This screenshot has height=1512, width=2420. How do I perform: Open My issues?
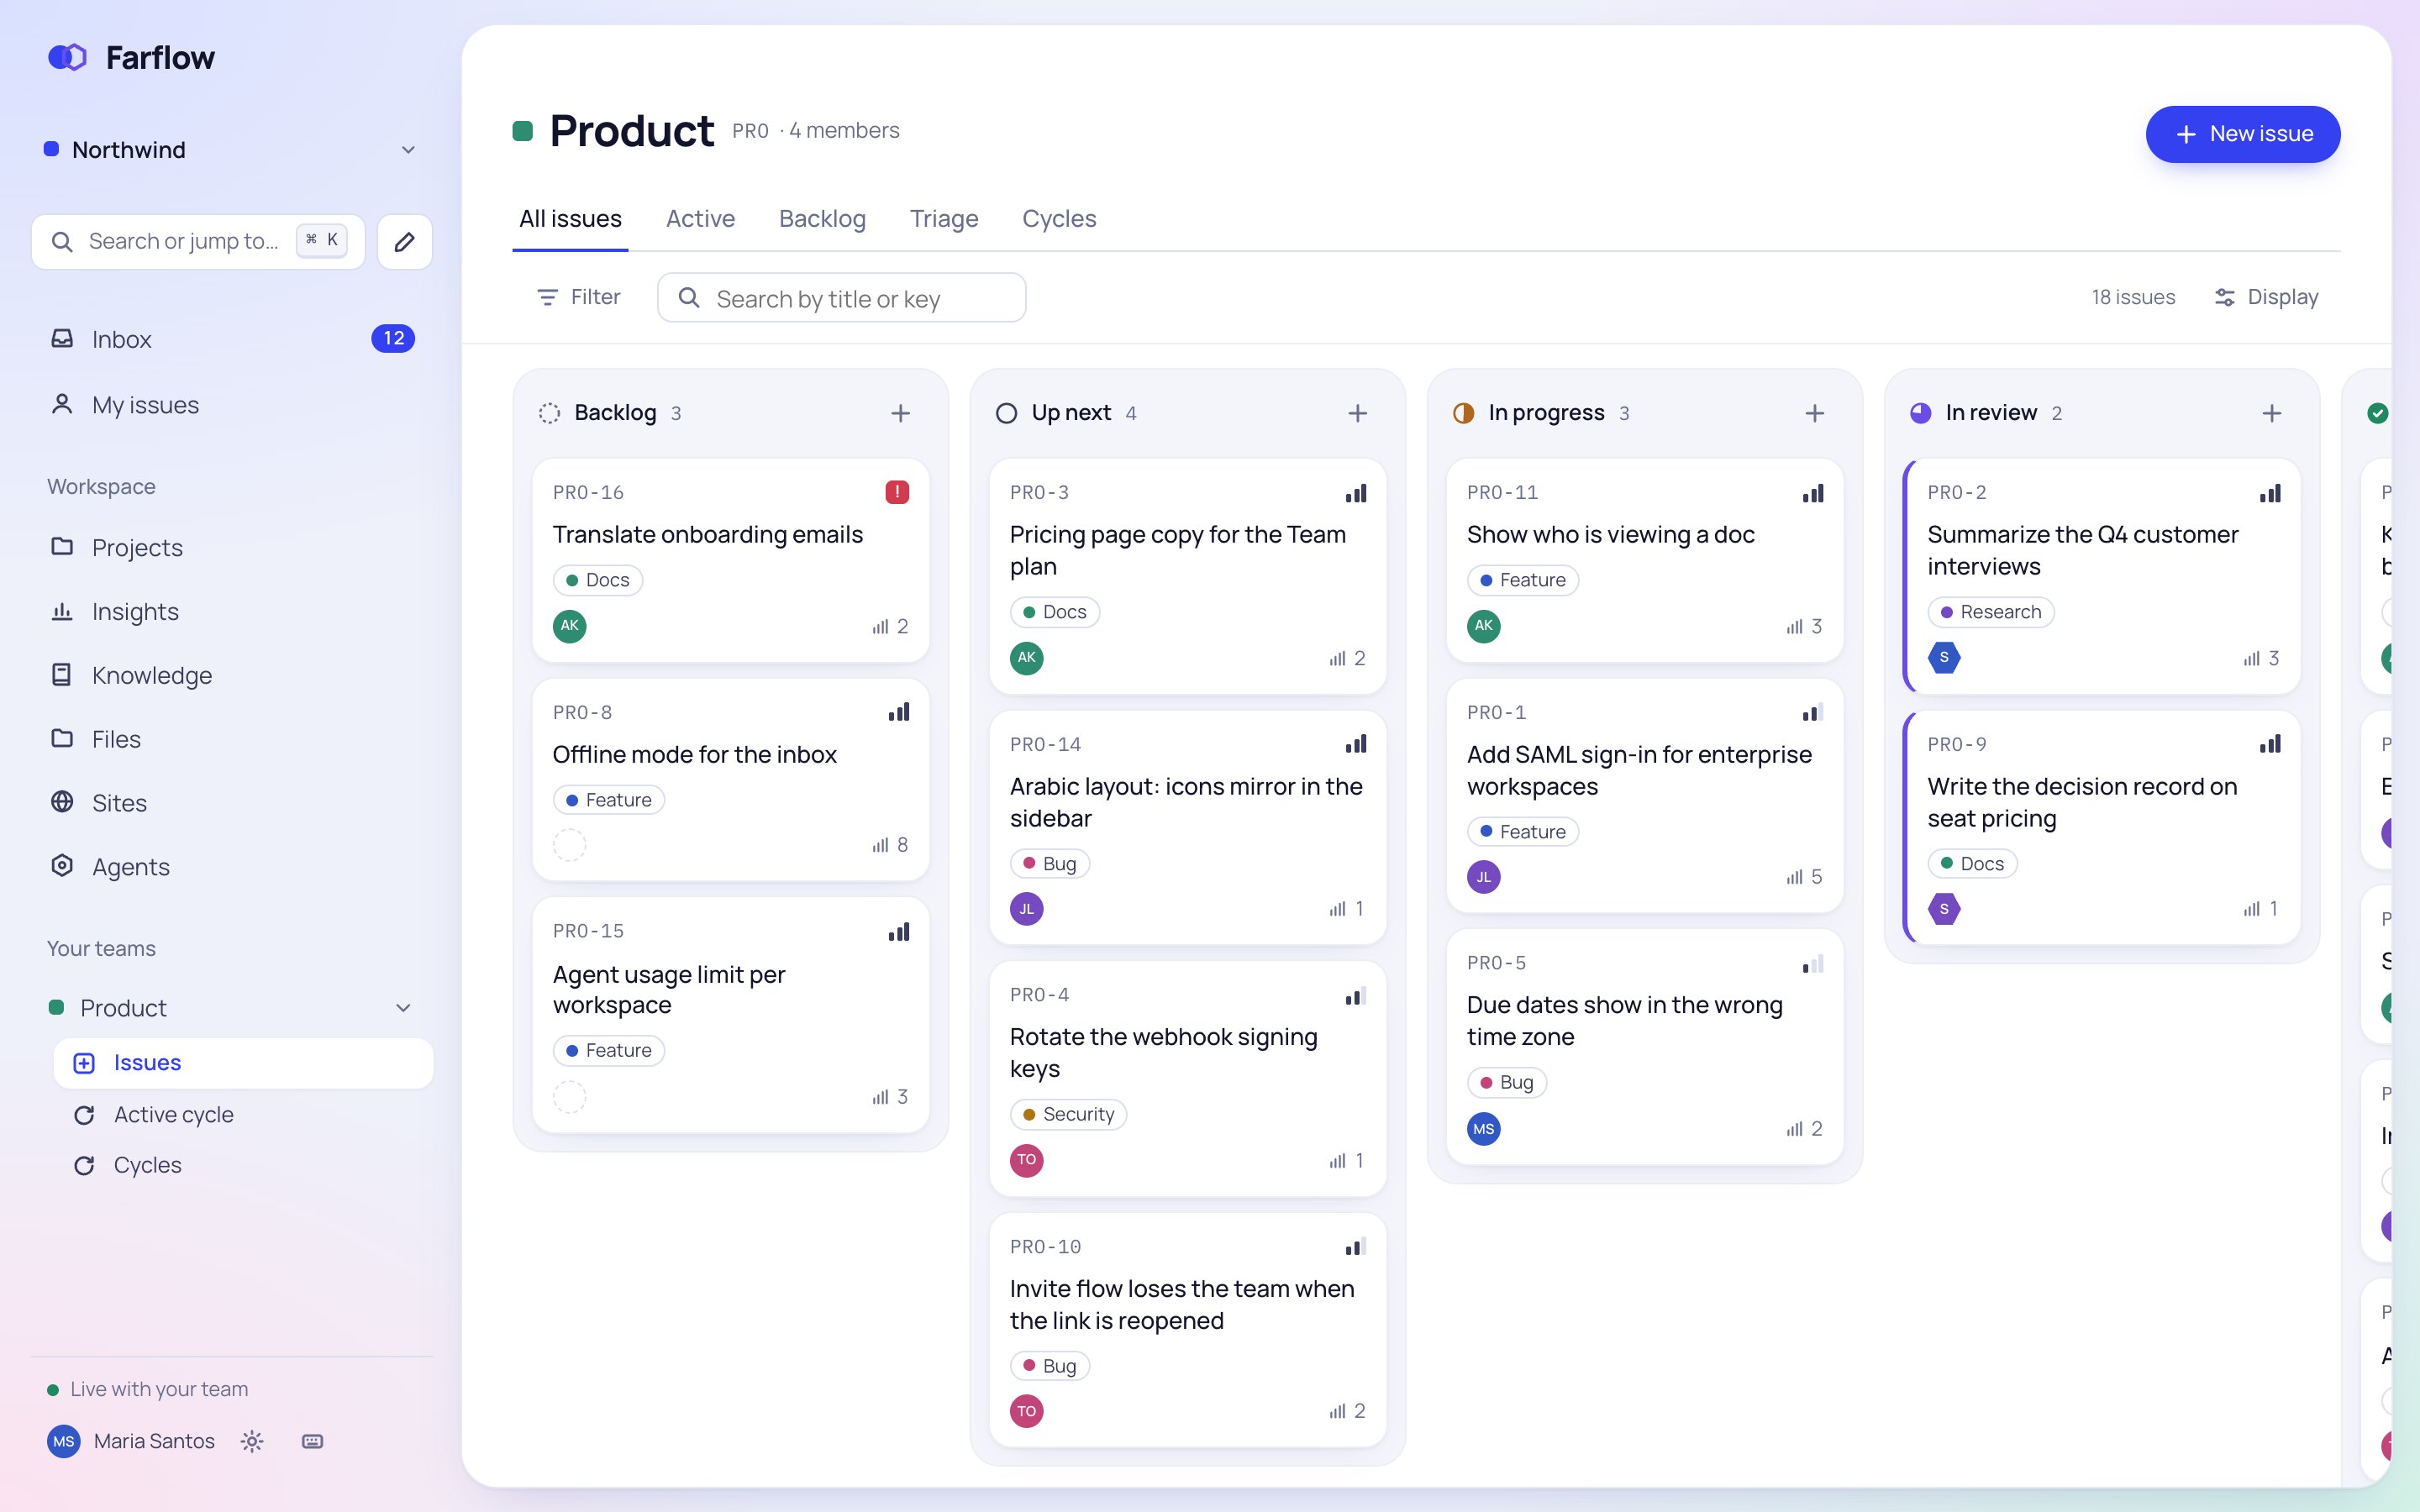click(232, 405)
